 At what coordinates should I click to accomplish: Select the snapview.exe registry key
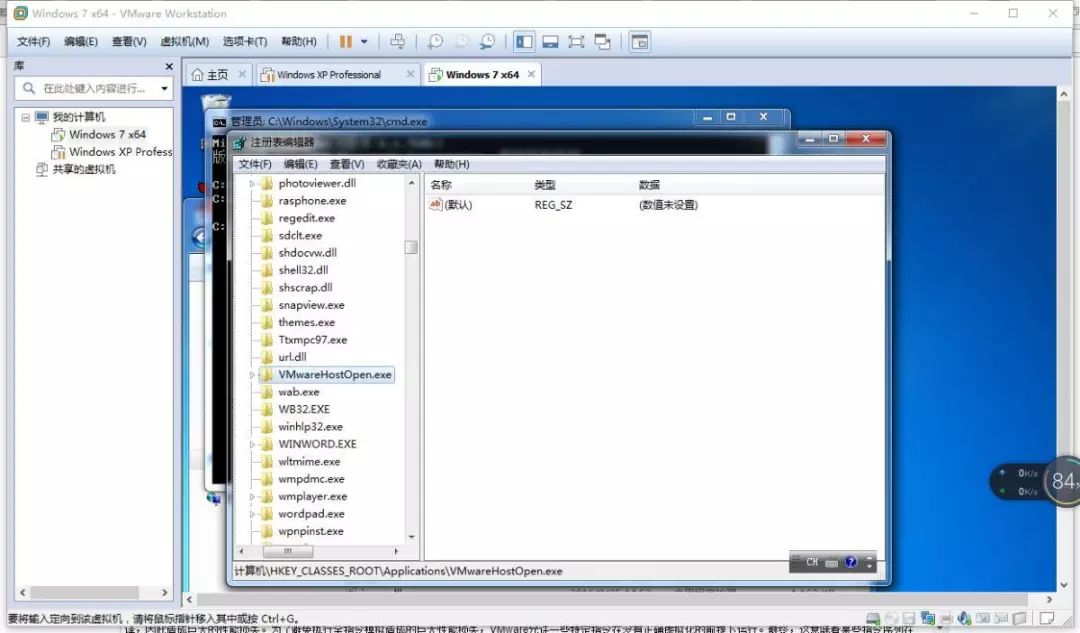311,305
